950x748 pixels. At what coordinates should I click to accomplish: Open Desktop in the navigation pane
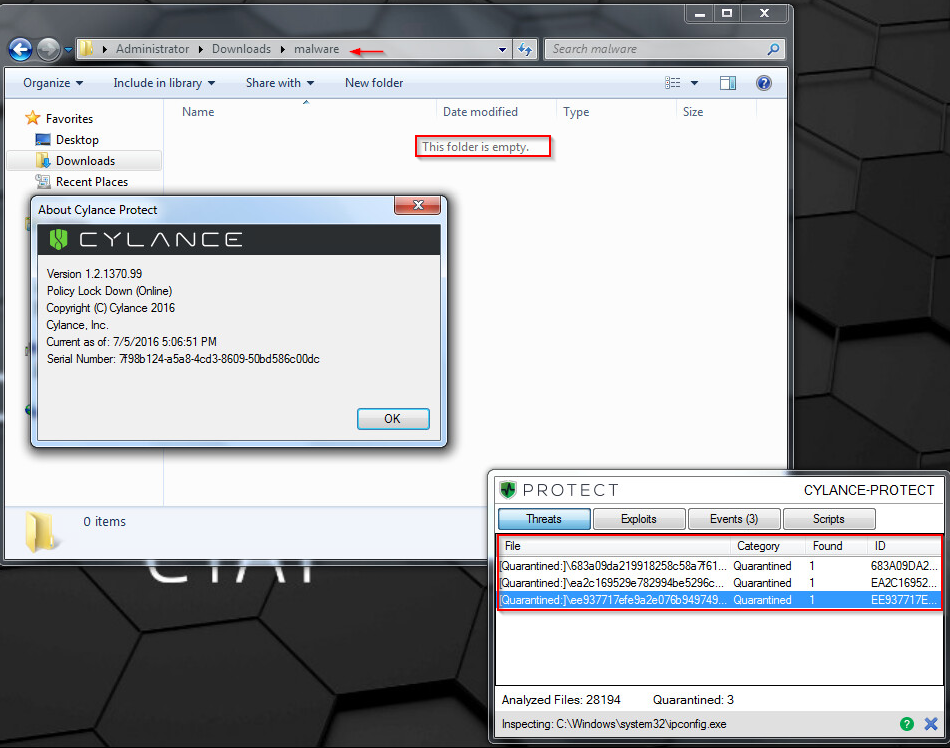coord(77,140)
